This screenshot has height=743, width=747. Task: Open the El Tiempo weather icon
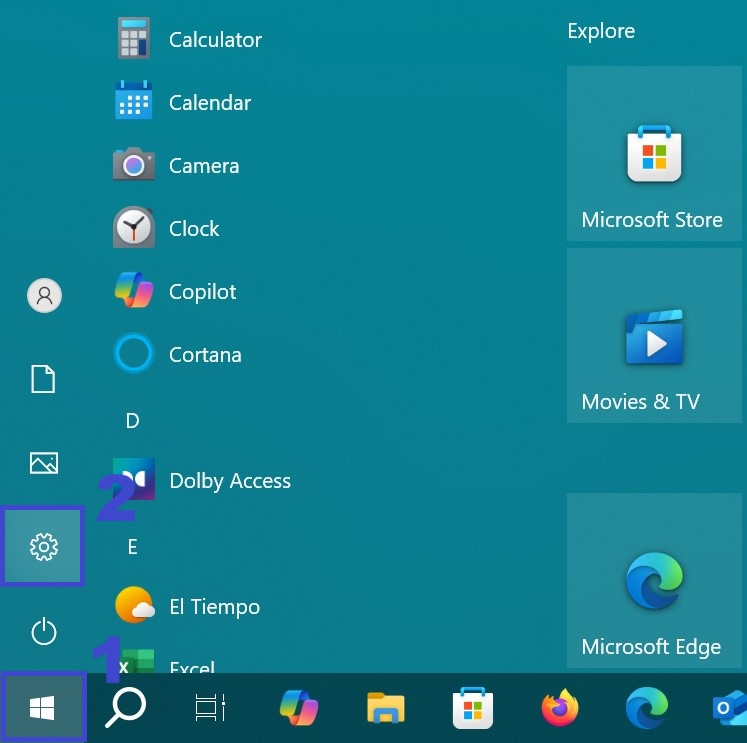click(135, 605)
